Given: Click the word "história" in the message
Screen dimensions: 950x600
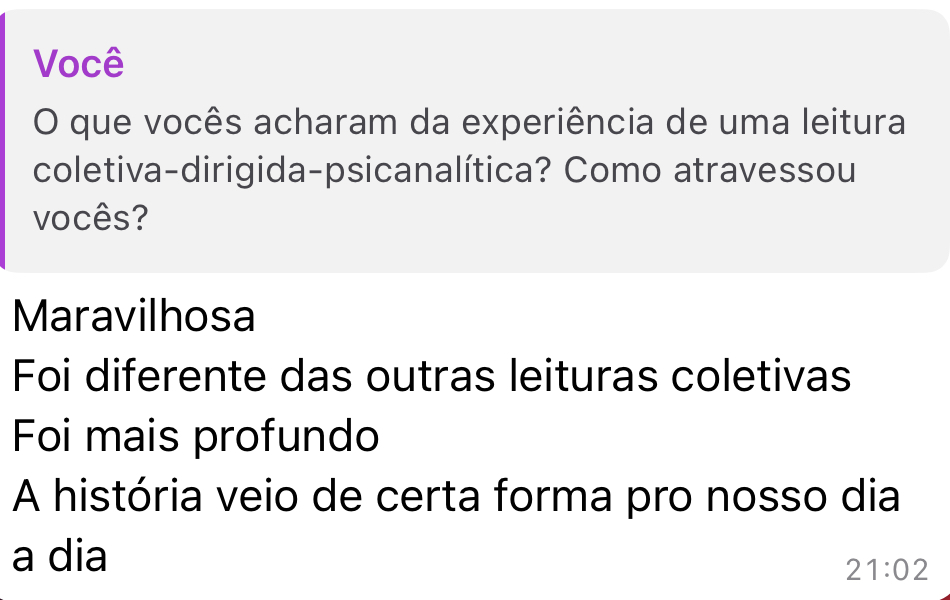Looking at the screenshot, I should (128, 497).
